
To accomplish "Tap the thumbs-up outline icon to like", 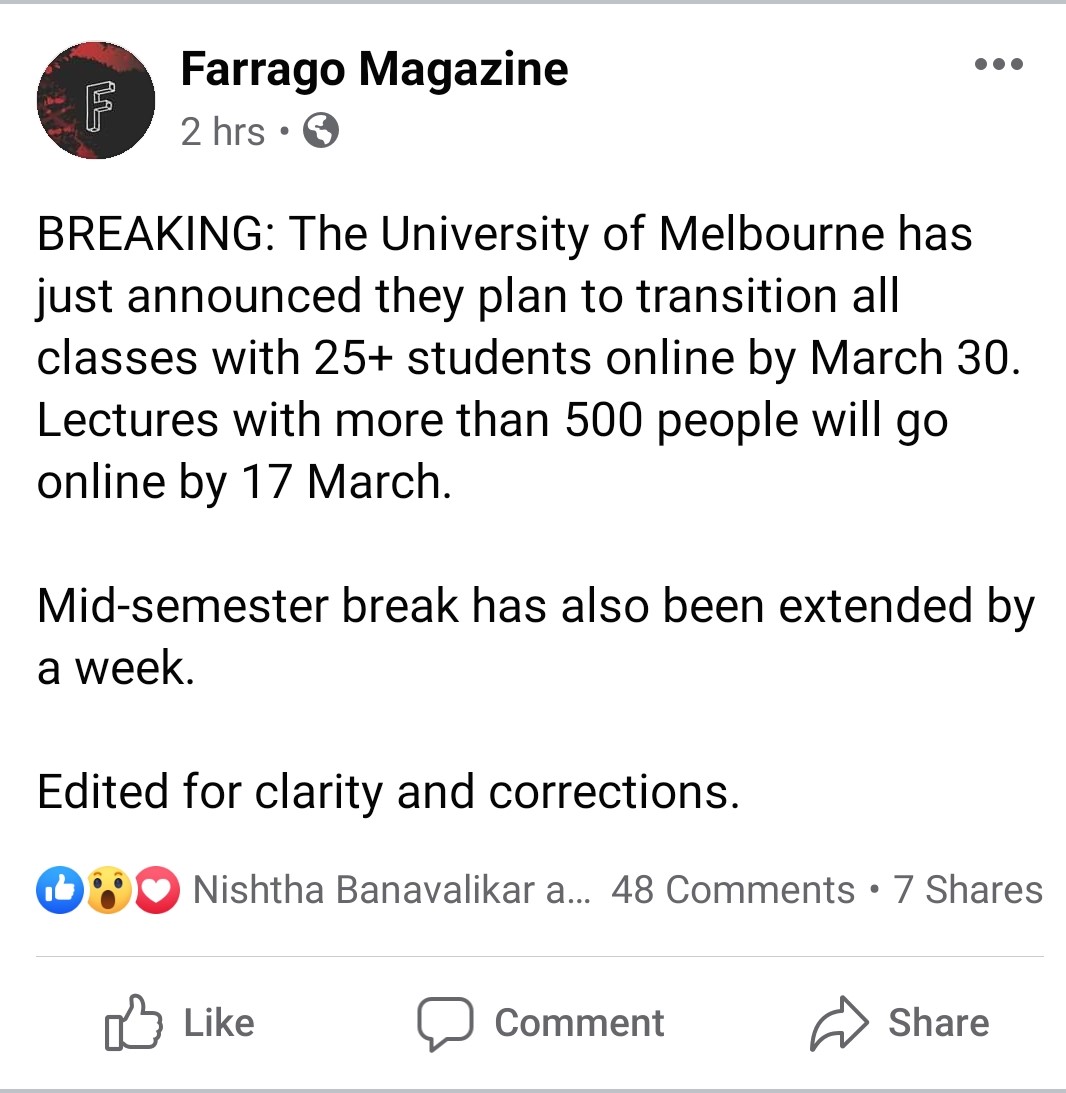I will (x=133, y=1022).
